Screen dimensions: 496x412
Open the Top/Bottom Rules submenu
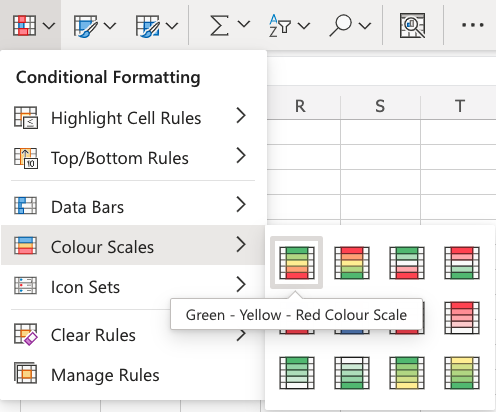(x=133, y=158)
